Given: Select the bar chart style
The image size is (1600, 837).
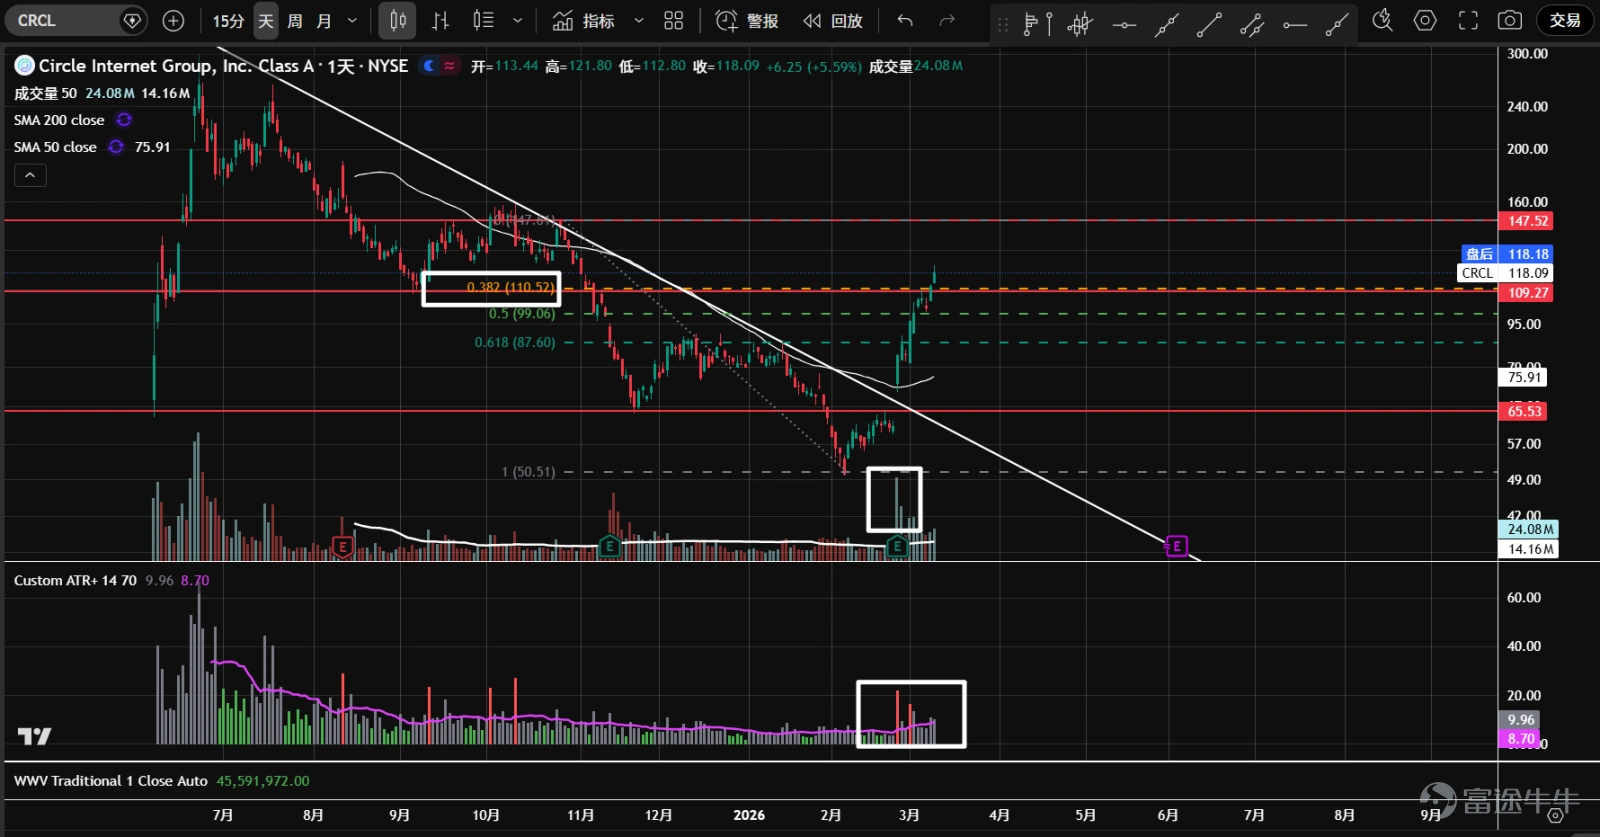Looking at the screenshot, I should coord(440,20).
